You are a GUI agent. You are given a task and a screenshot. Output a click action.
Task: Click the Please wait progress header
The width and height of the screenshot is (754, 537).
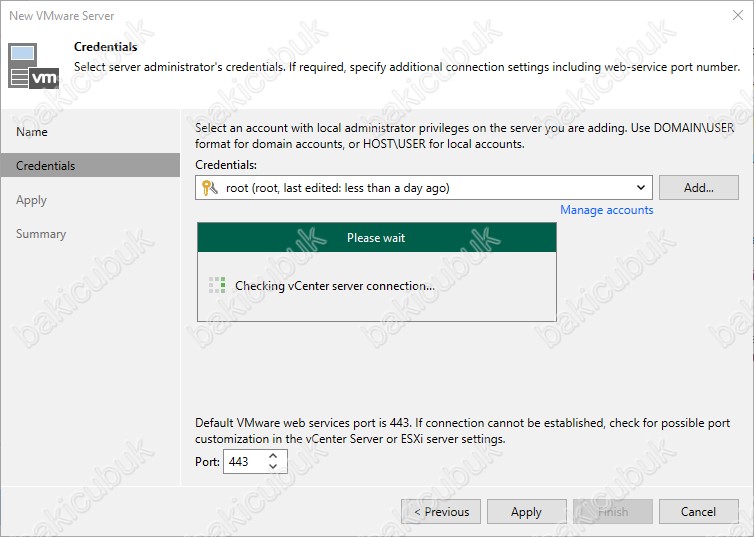pos(377,237)
